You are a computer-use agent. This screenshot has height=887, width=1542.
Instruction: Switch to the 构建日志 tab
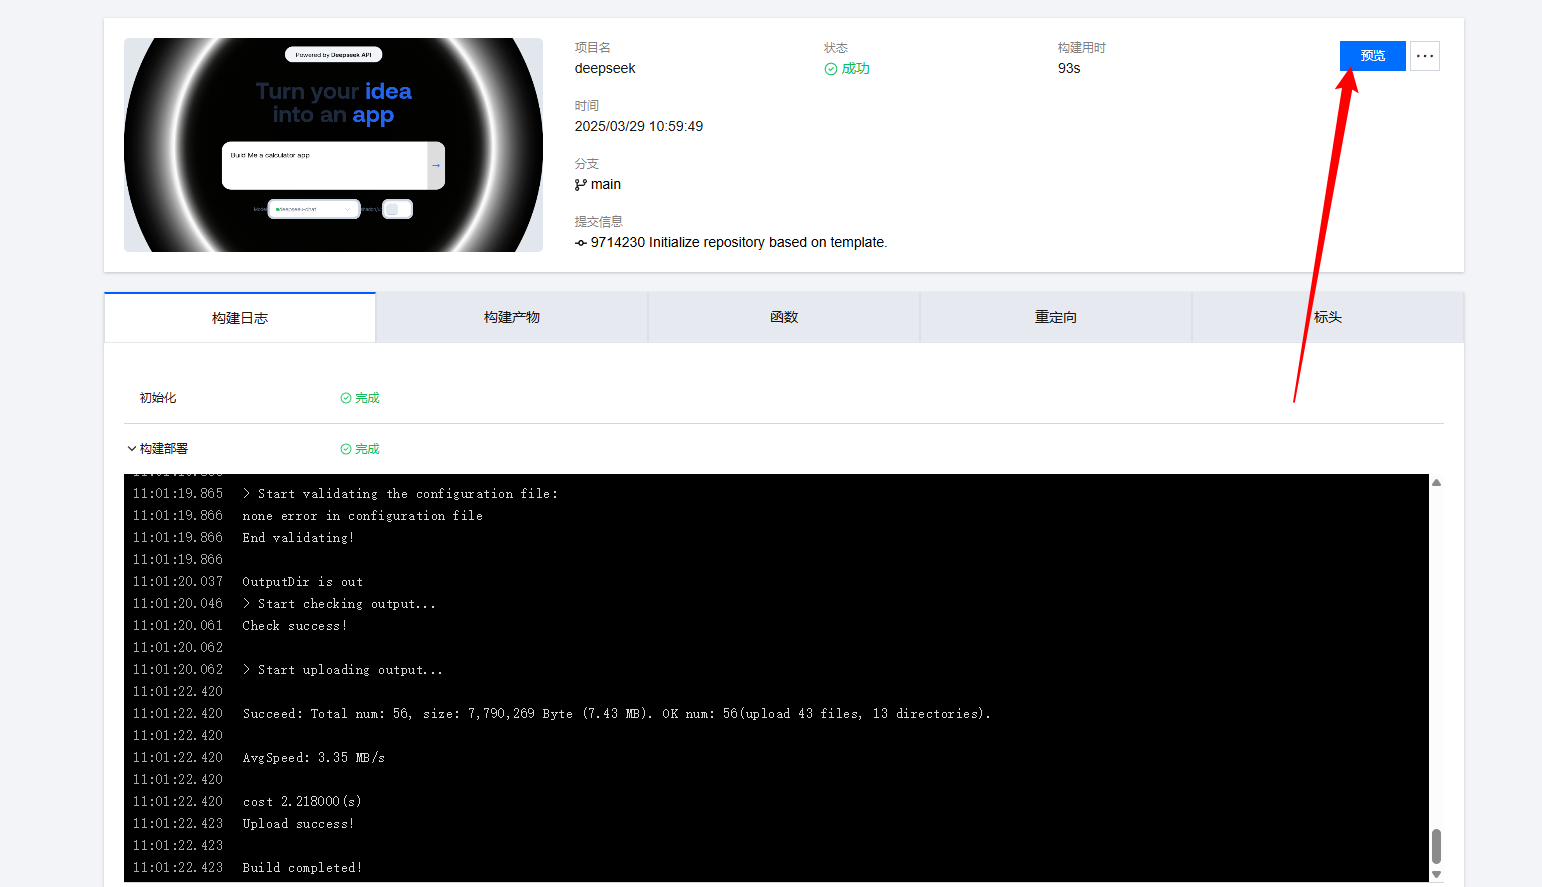click(x=240, y=318)
